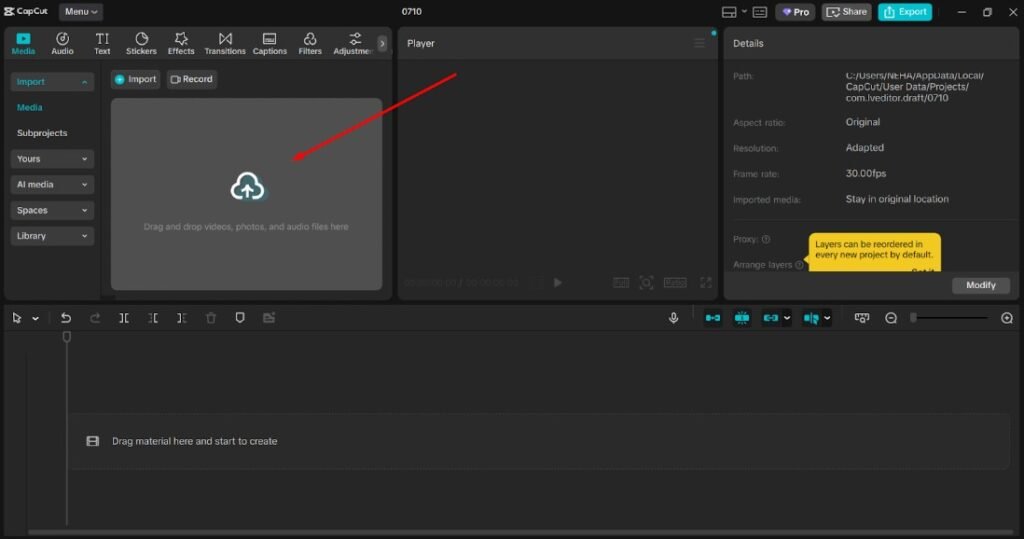The image size is (1024, 539).
Task: Switch to the Audio tab
Action: 62,43
